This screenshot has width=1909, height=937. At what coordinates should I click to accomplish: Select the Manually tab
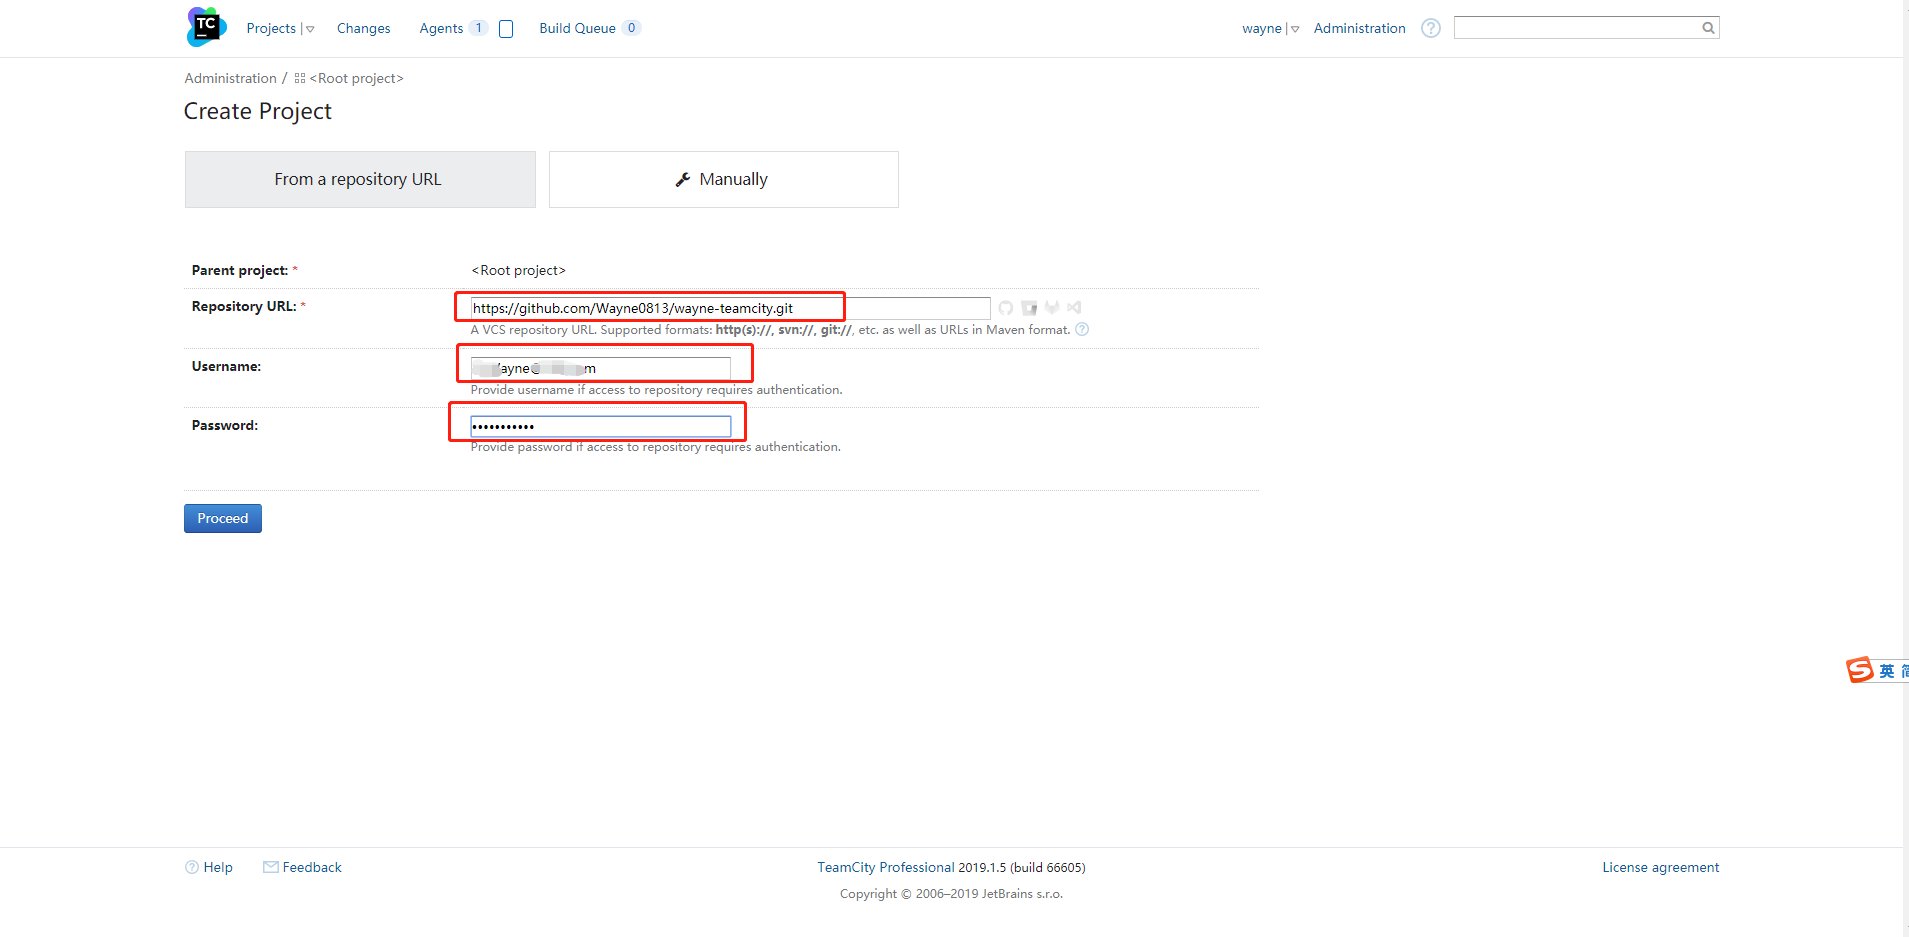(723, 179)
